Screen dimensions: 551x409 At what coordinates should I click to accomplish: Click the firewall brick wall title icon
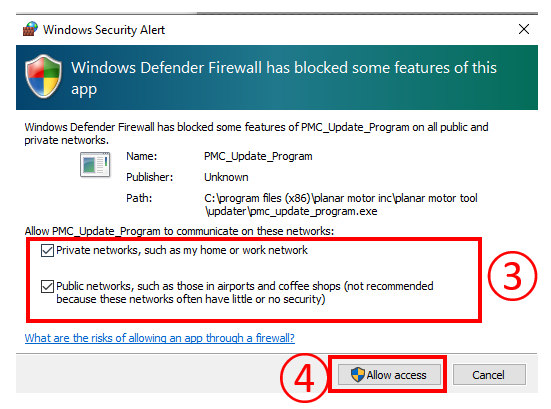point(30,29)
